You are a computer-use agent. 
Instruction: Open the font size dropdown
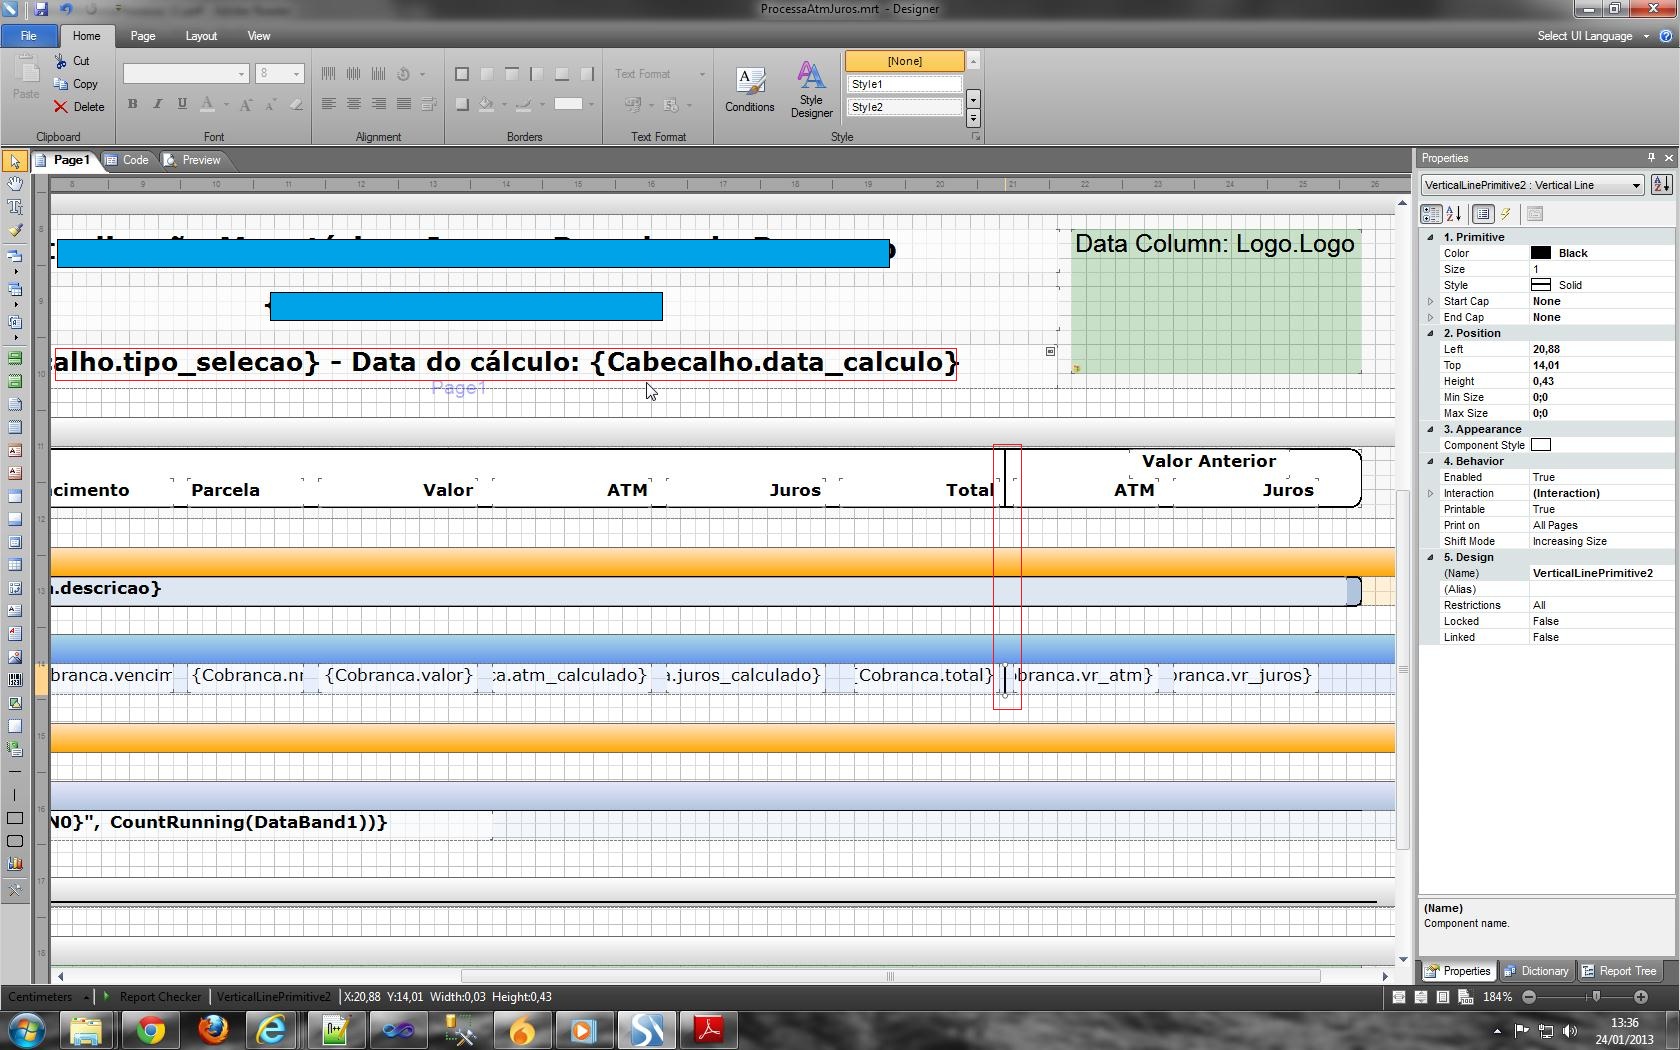pyautogui.click(x=296, y=74)
